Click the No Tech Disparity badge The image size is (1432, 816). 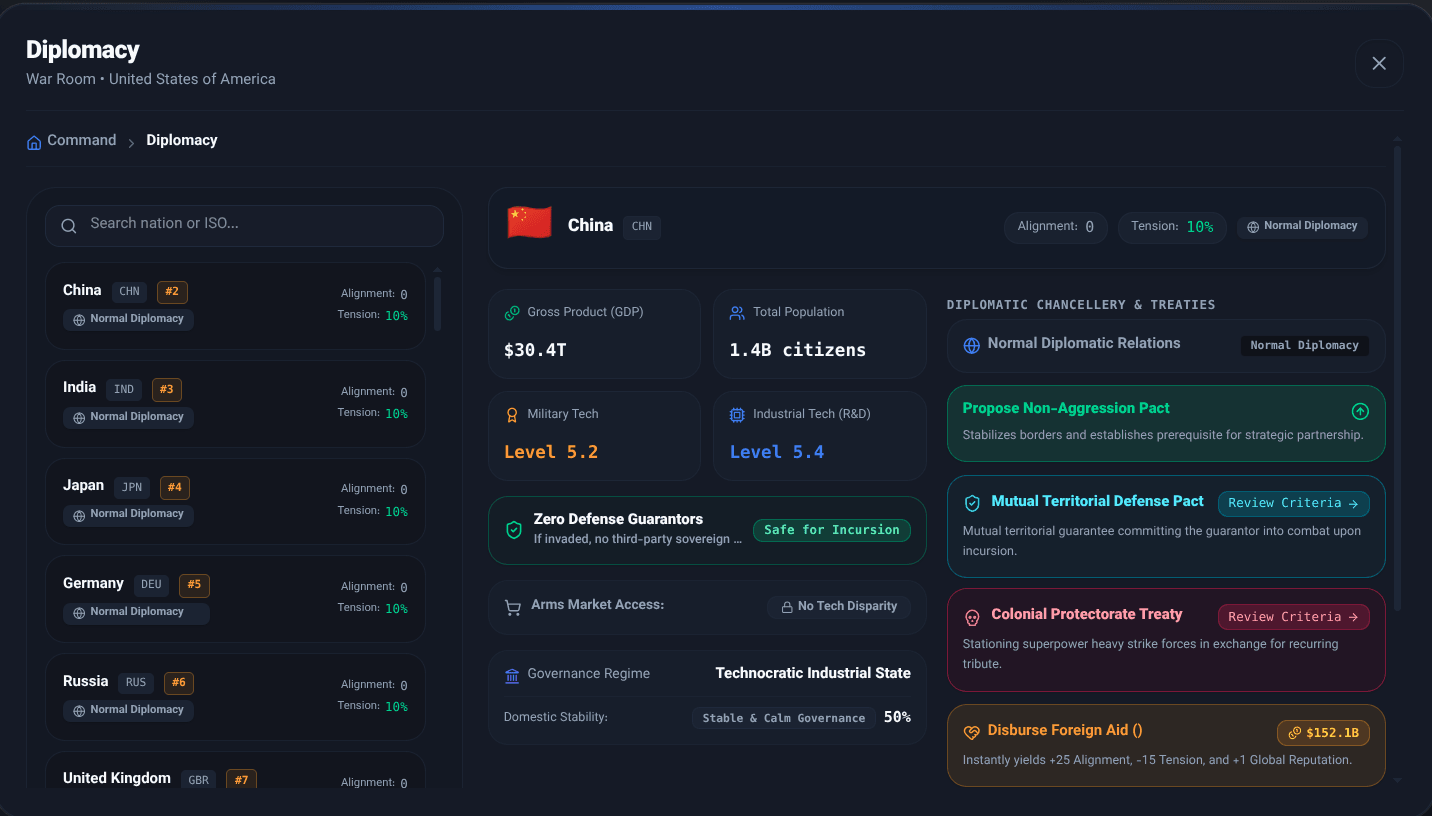(839, 607)
